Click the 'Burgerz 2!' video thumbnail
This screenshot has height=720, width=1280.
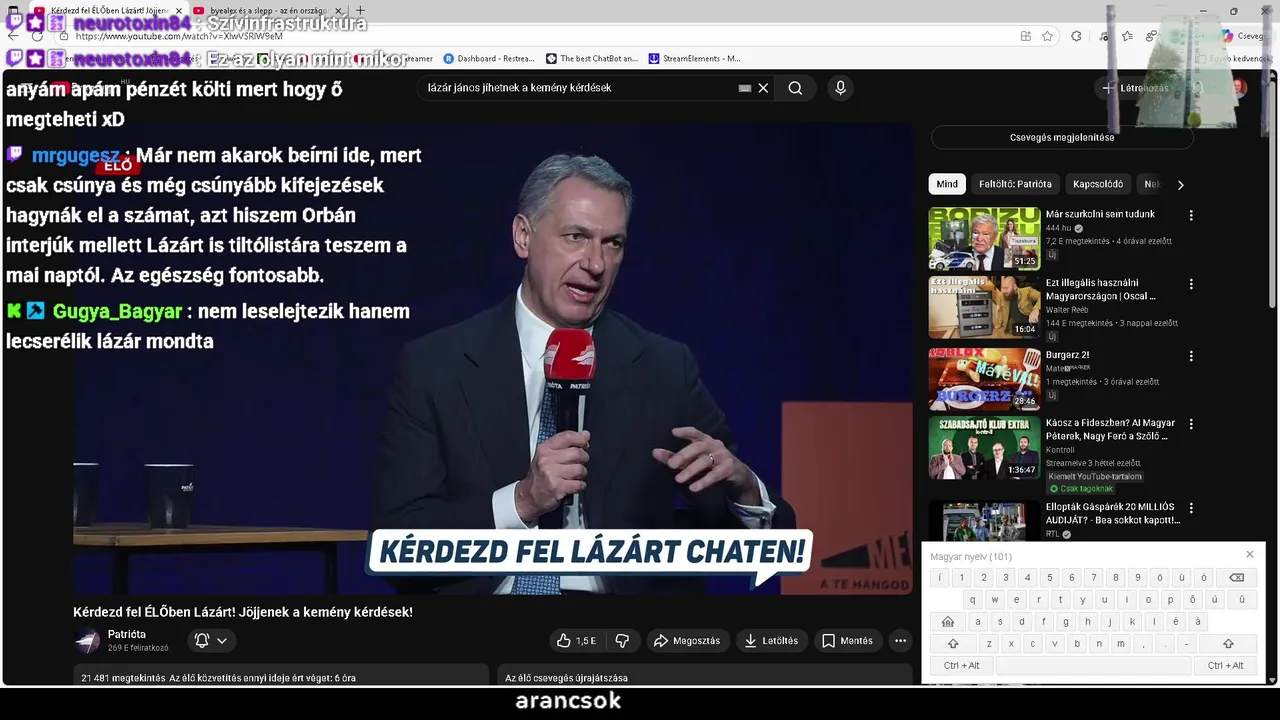point(985,379)
